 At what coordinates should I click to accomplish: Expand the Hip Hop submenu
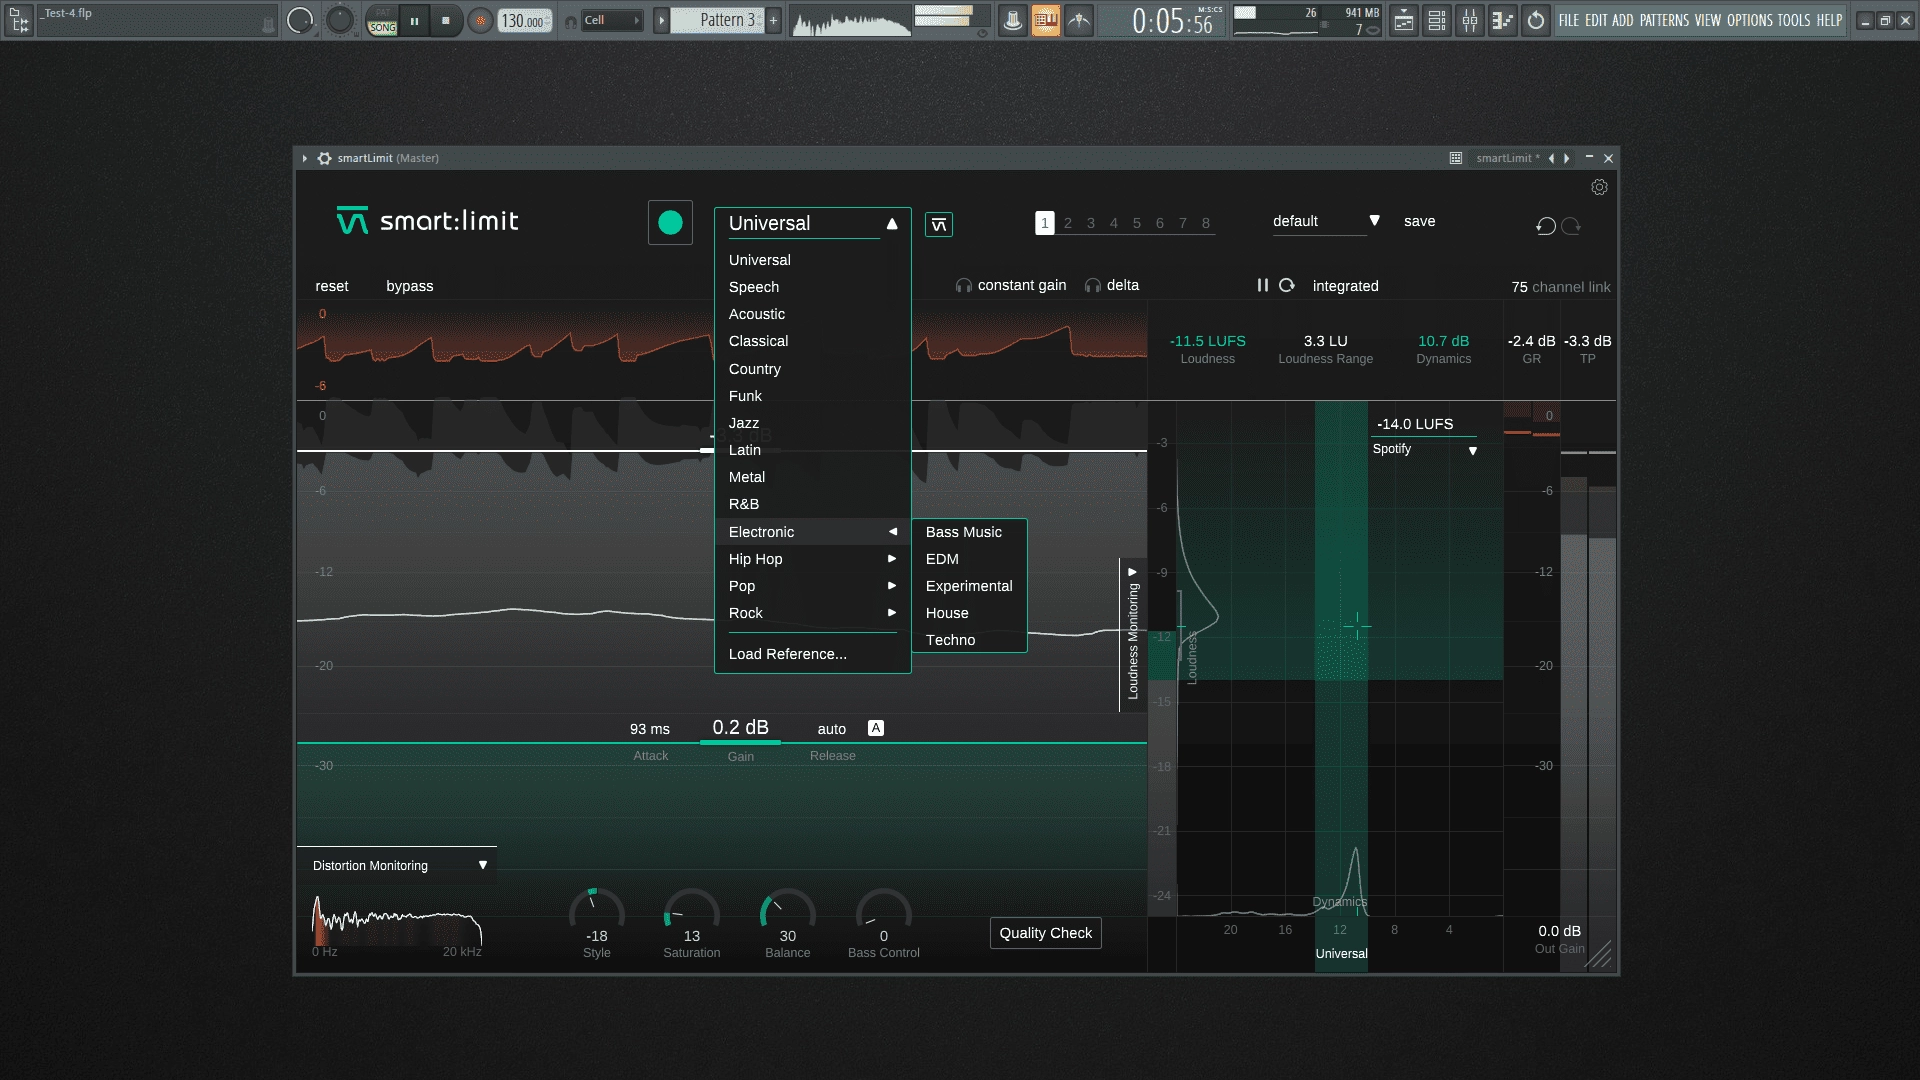[812, 559]
